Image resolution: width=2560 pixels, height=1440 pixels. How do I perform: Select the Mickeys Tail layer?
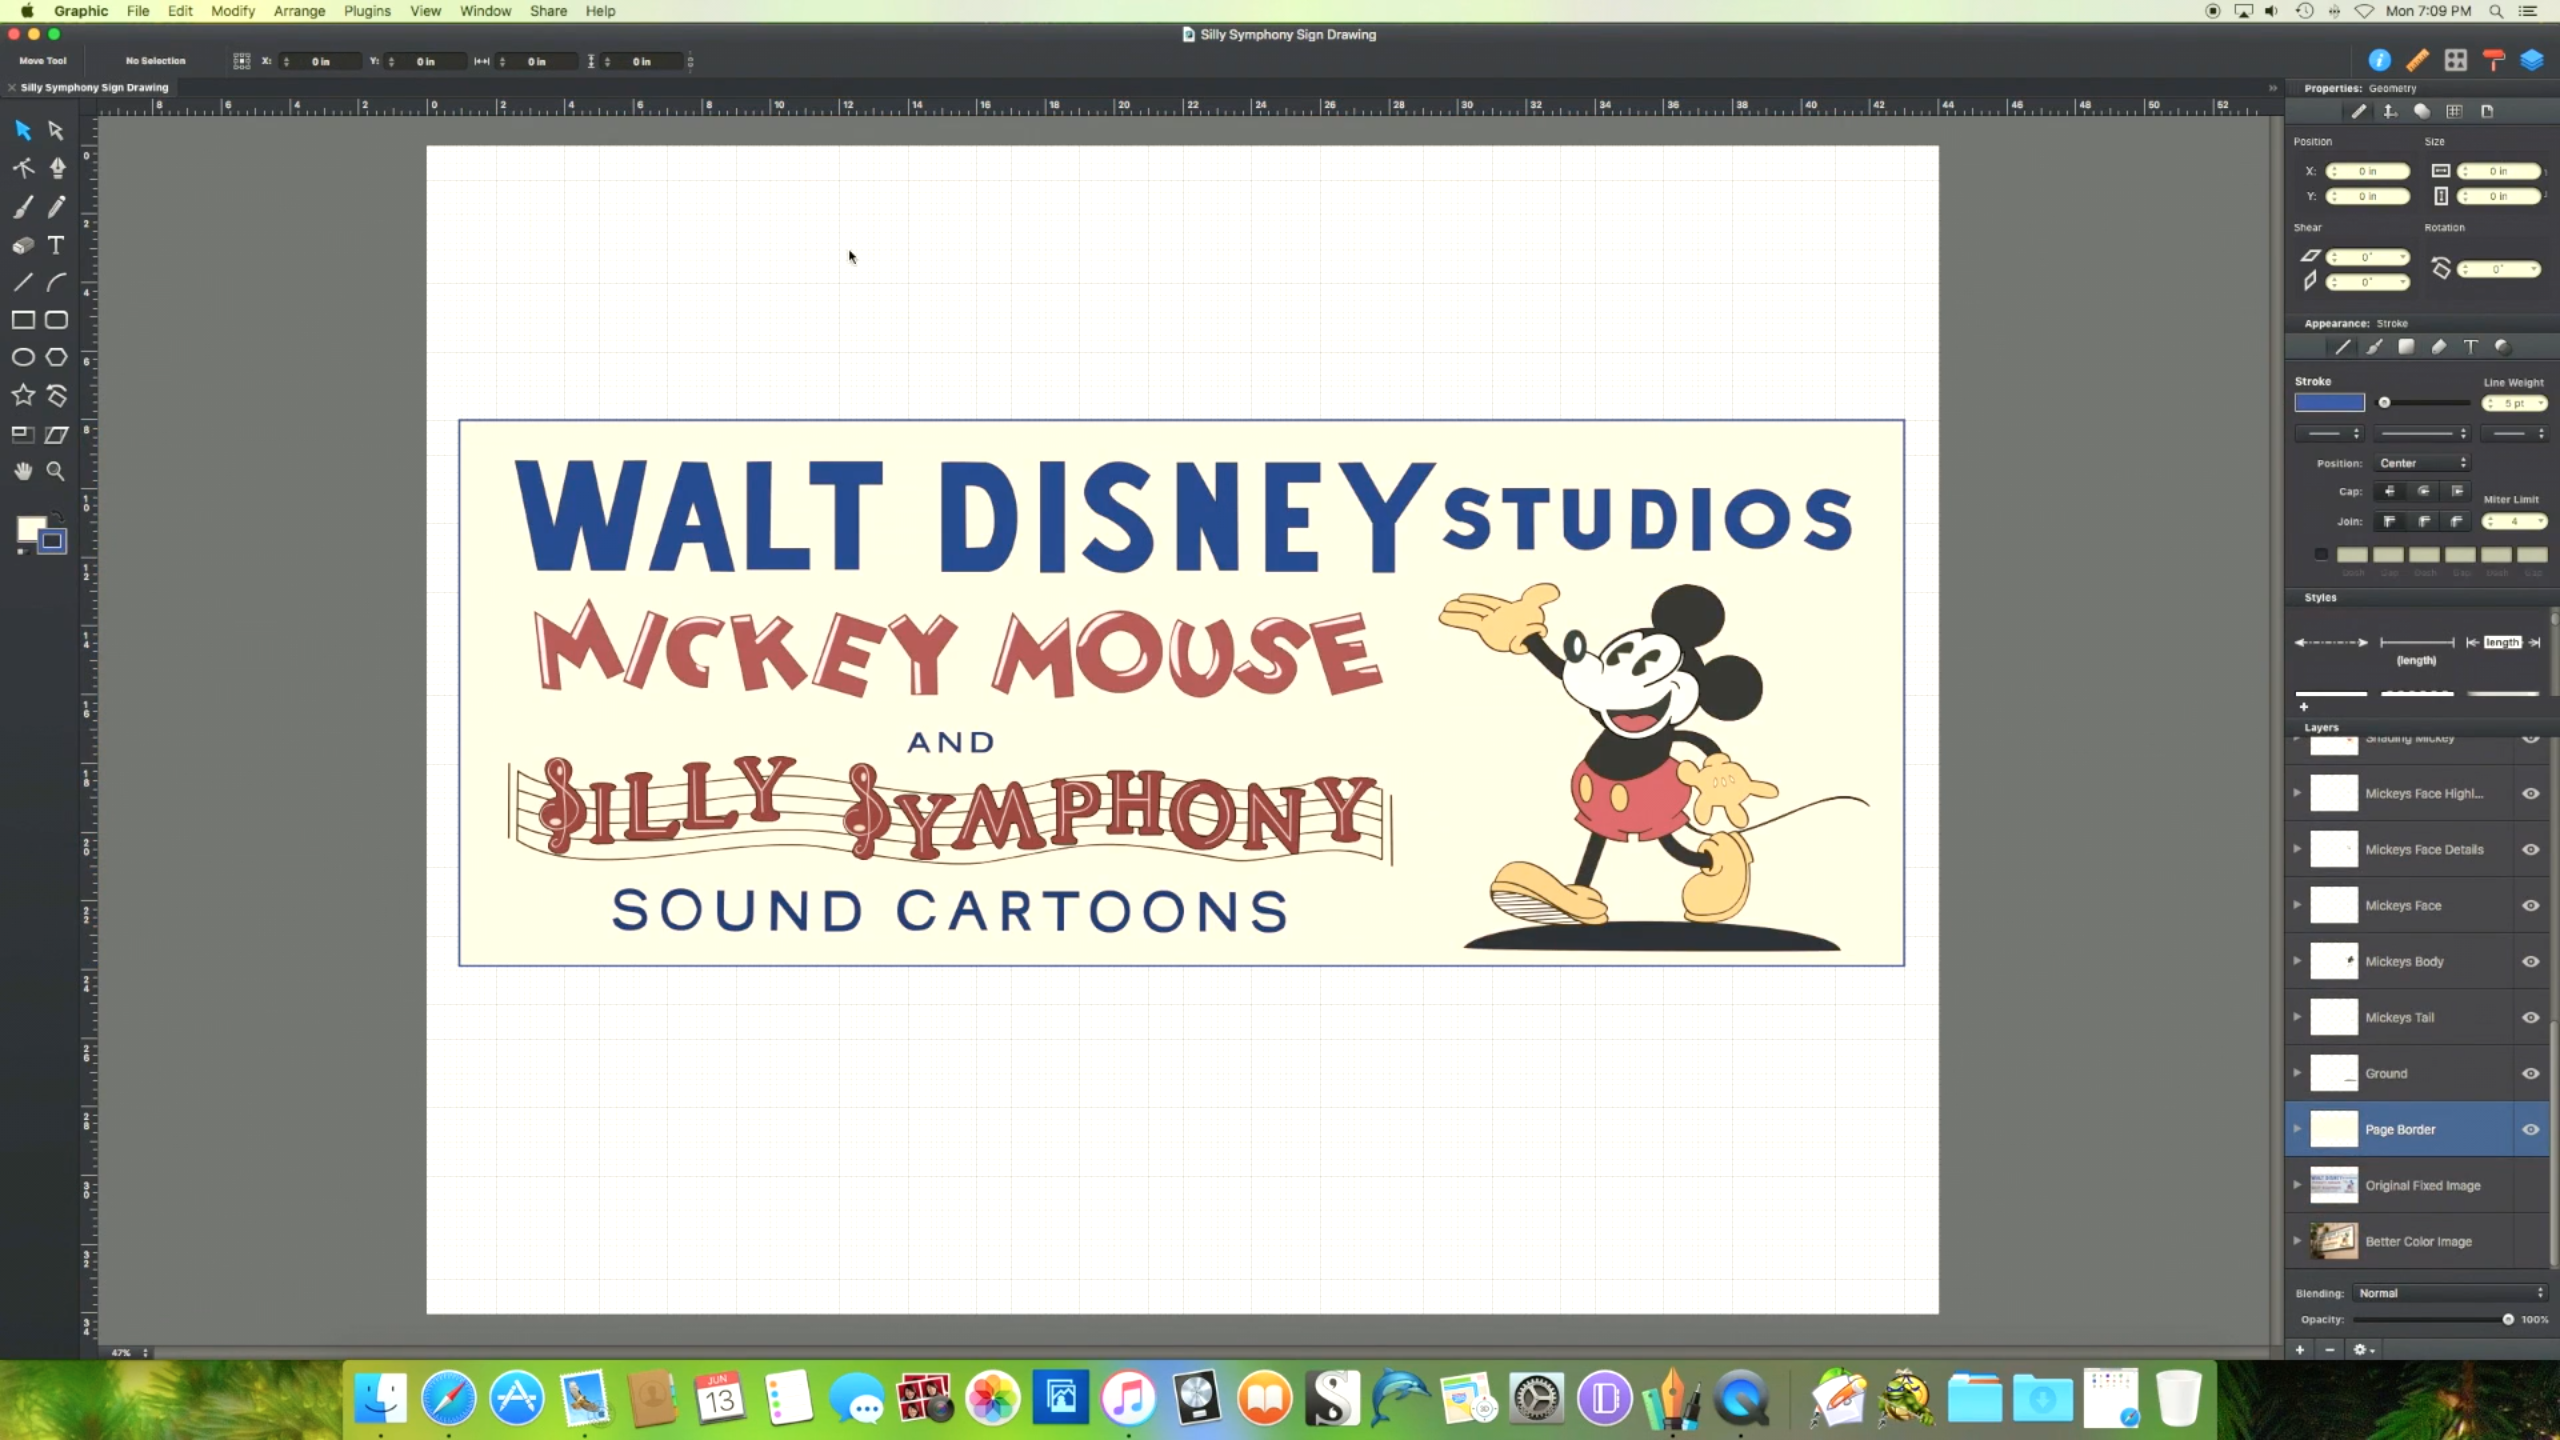tap(2418, 1017)
